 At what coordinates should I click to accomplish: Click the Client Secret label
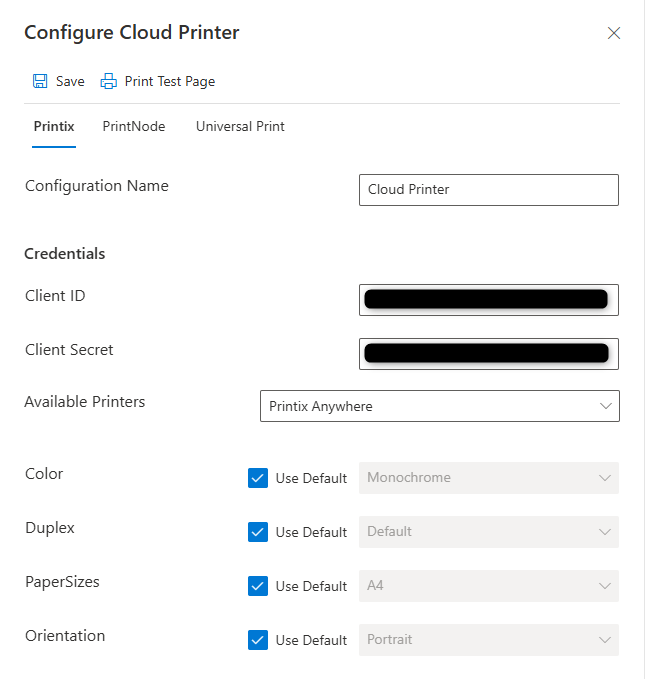click(x=69, y=349)
